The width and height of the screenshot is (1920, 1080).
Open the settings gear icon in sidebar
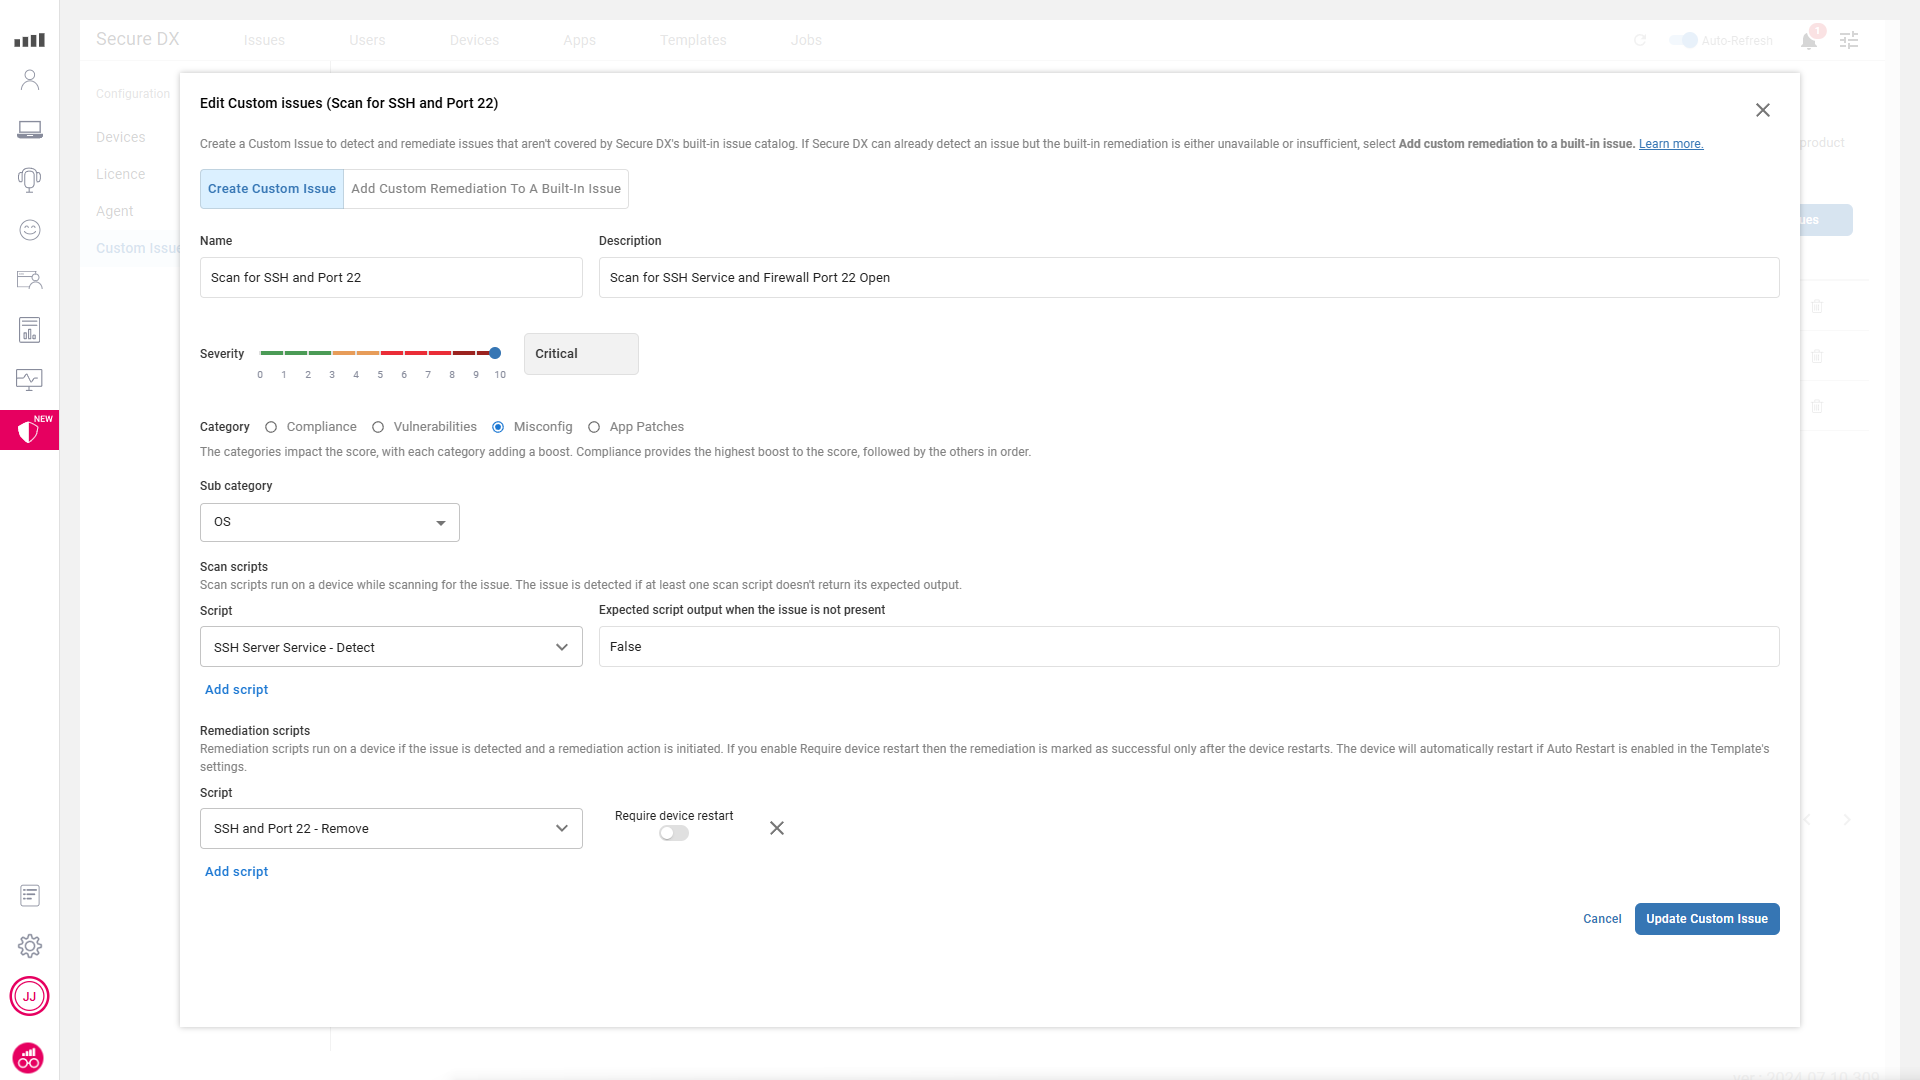click(30, 946)
